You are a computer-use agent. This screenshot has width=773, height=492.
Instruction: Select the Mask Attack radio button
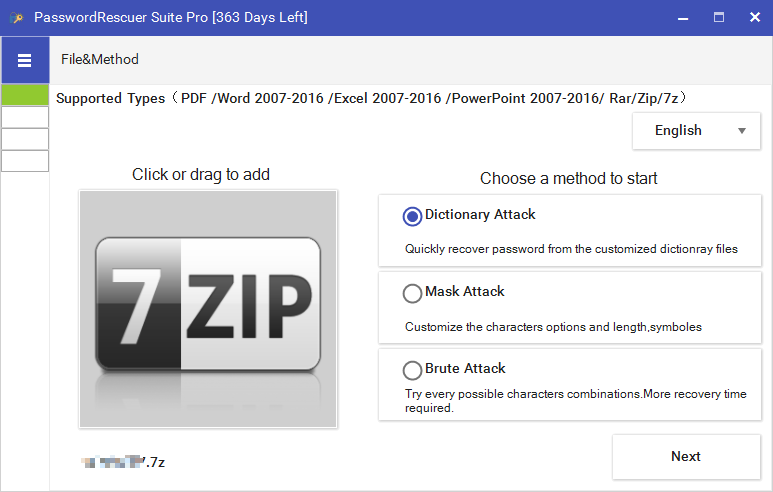pos(412,293)
